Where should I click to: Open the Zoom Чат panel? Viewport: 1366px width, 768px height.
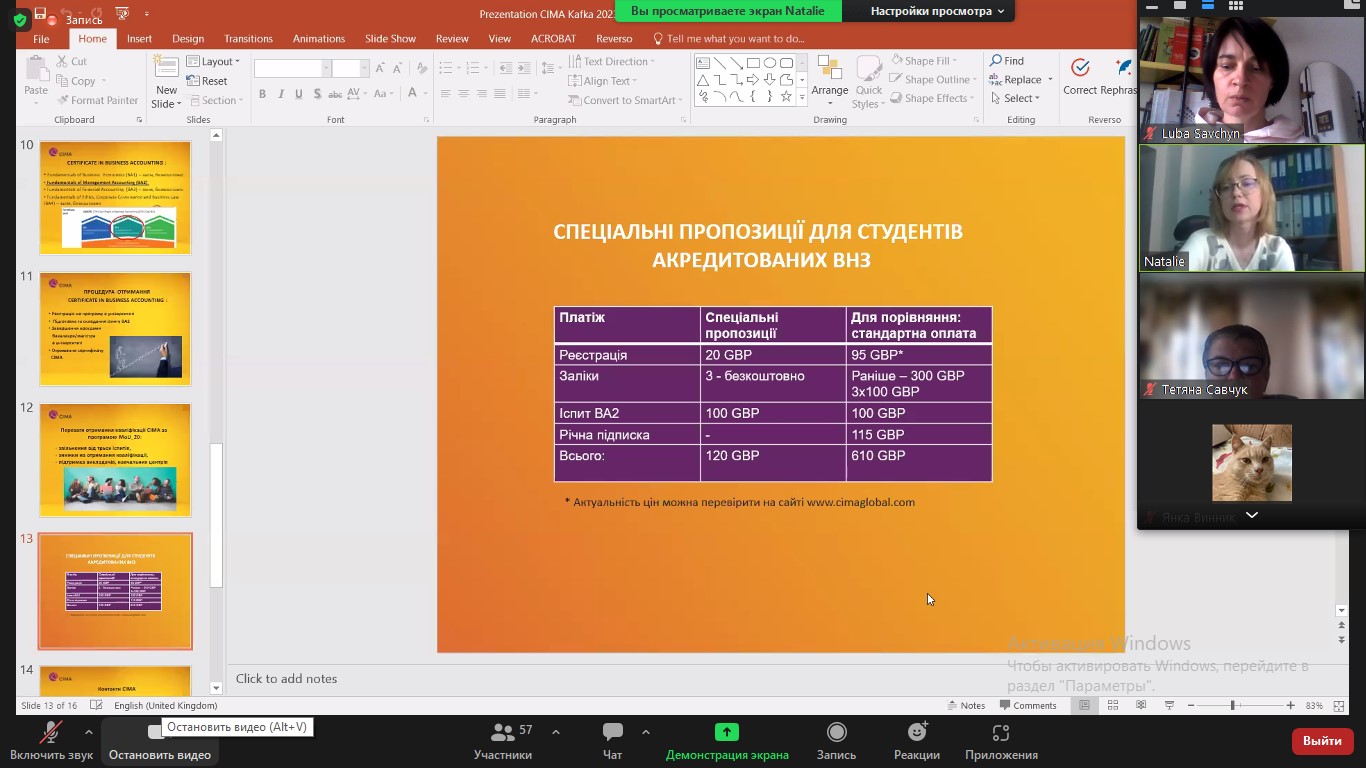[613, 741]
